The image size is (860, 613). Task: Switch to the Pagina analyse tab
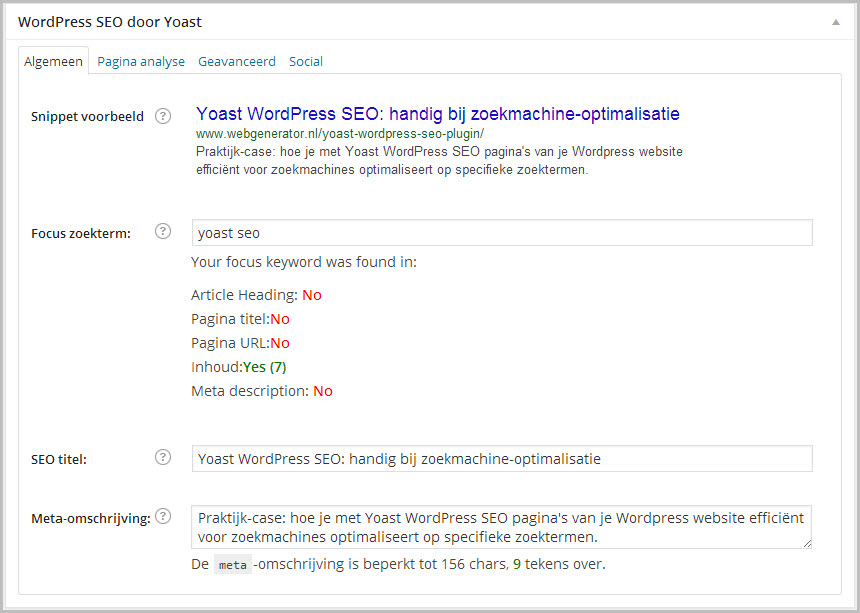141,61
